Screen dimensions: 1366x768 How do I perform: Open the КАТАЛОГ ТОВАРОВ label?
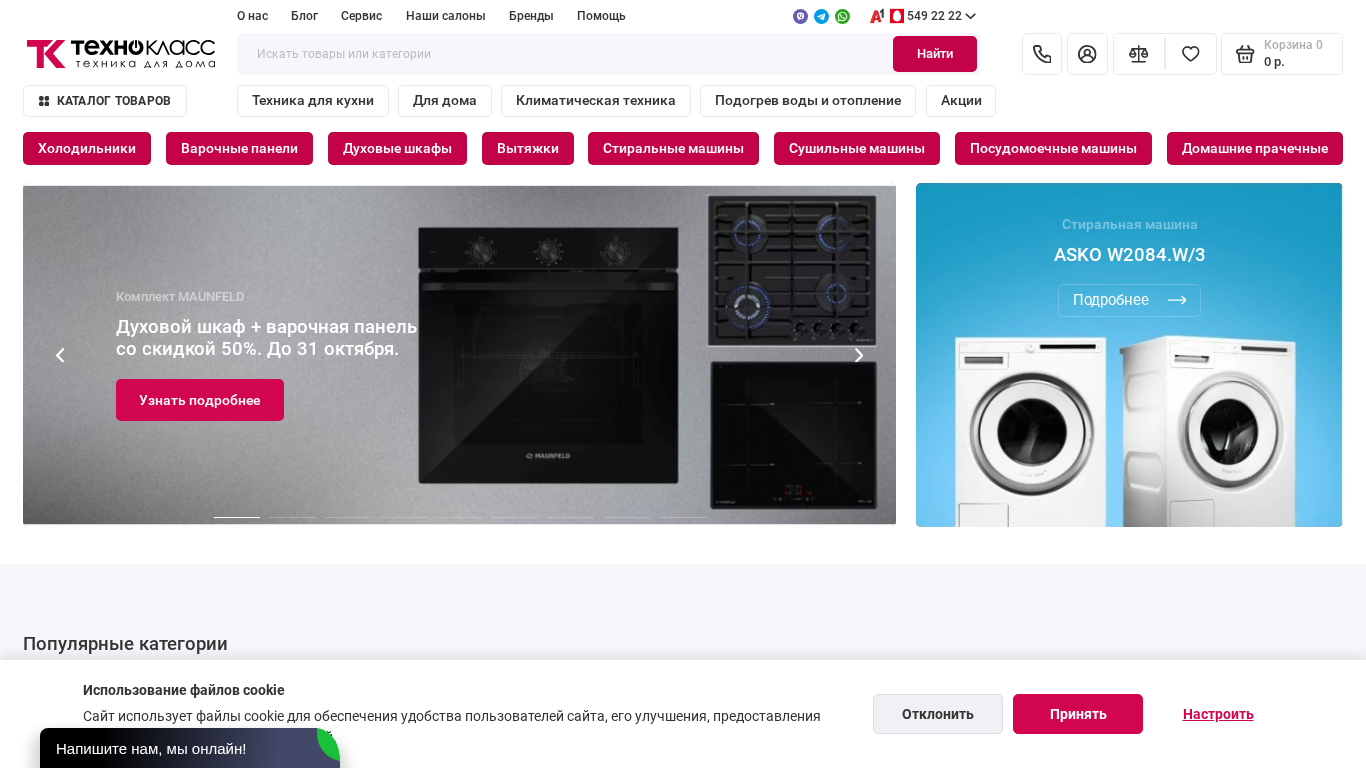(x=114, y=101)
